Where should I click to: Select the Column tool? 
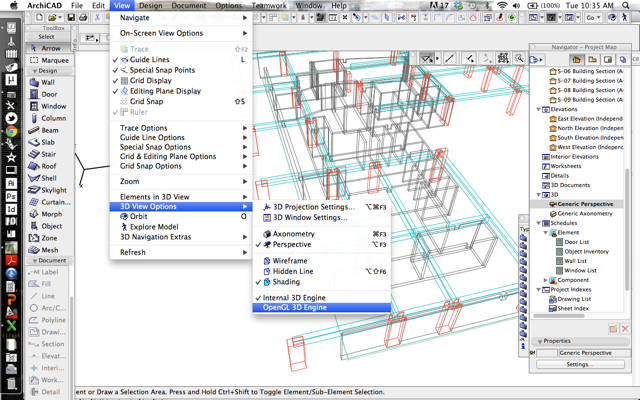click(x=49, y=118)
